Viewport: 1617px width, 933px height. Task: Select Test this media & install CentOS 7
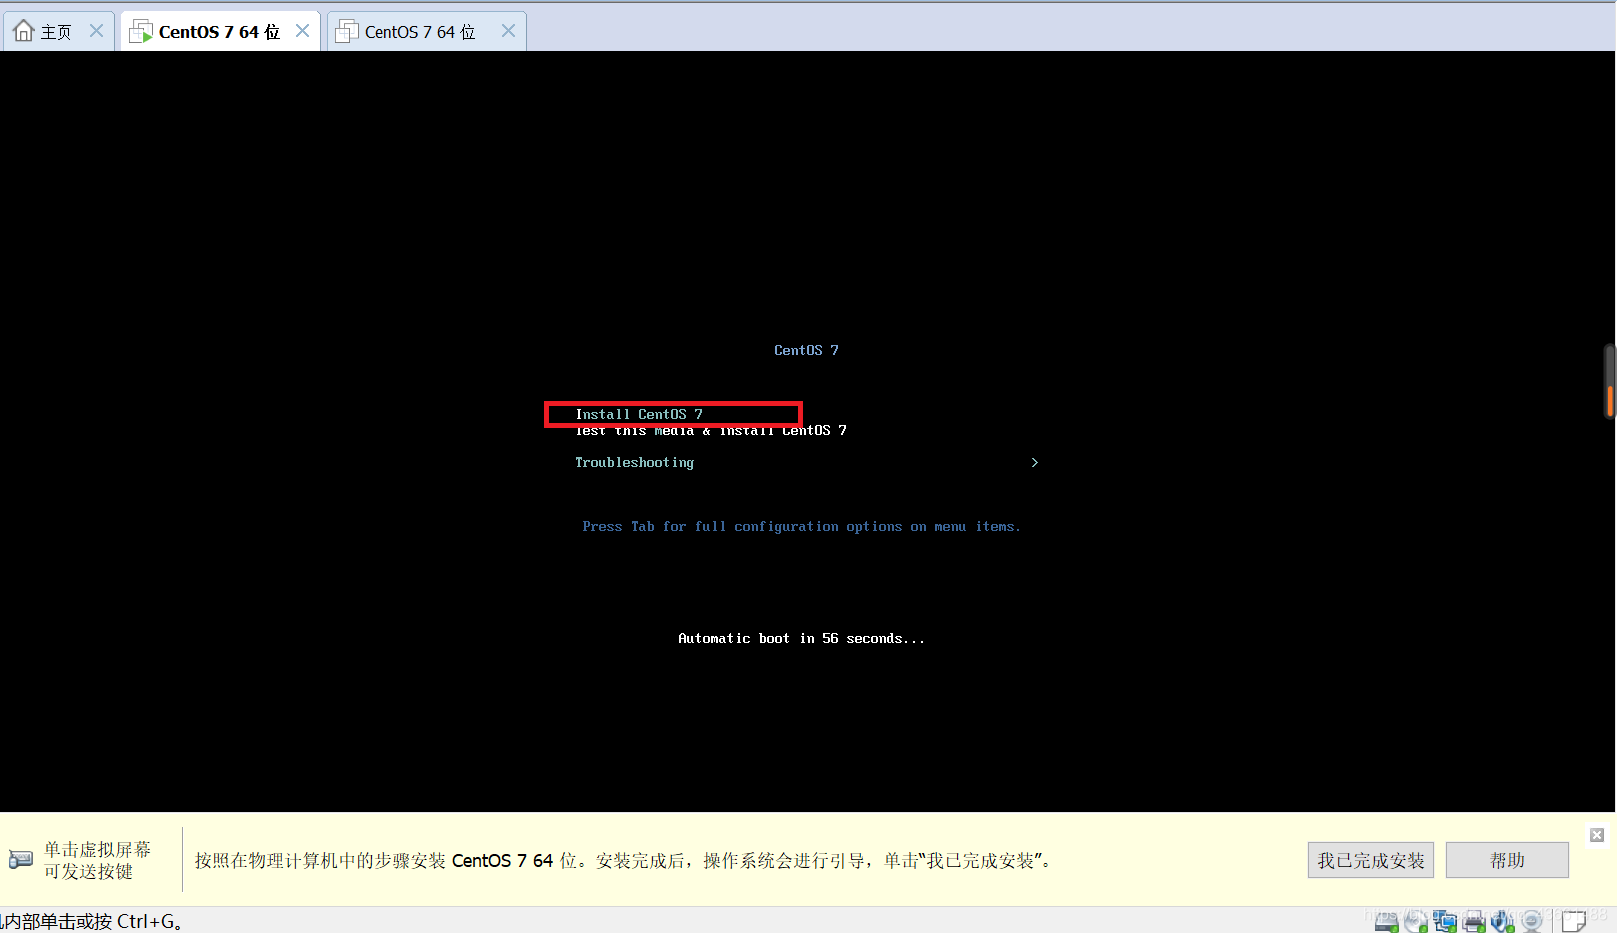[x=710, y=431]
